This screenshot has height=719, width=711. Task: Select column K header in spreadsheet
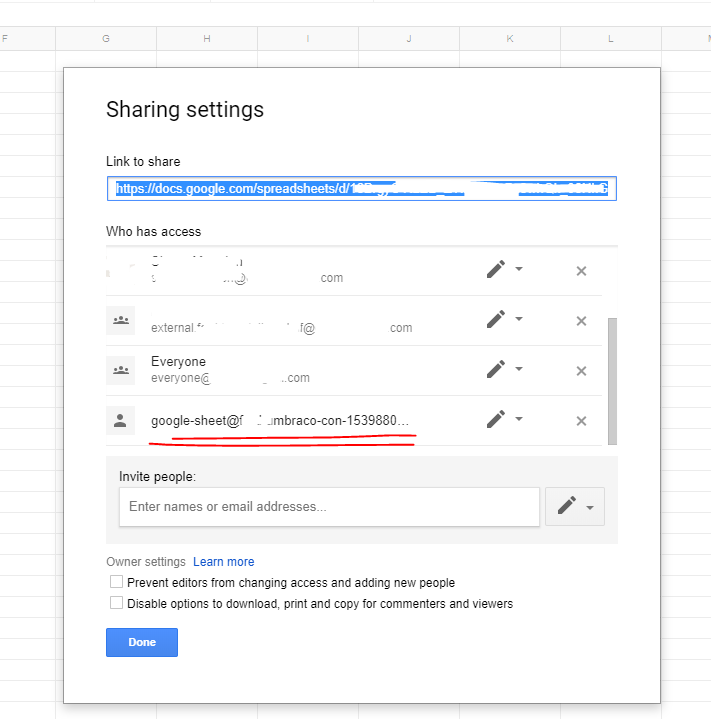(510, 39)
